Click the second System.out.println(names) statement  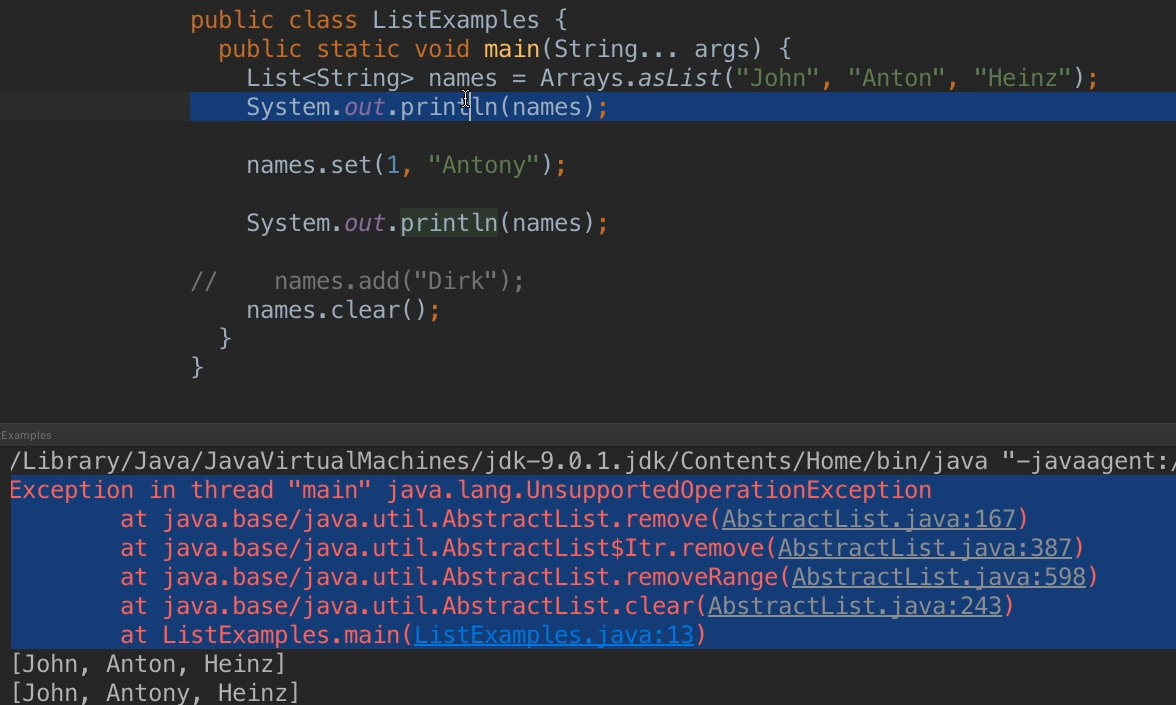click(x=427, y=224)
